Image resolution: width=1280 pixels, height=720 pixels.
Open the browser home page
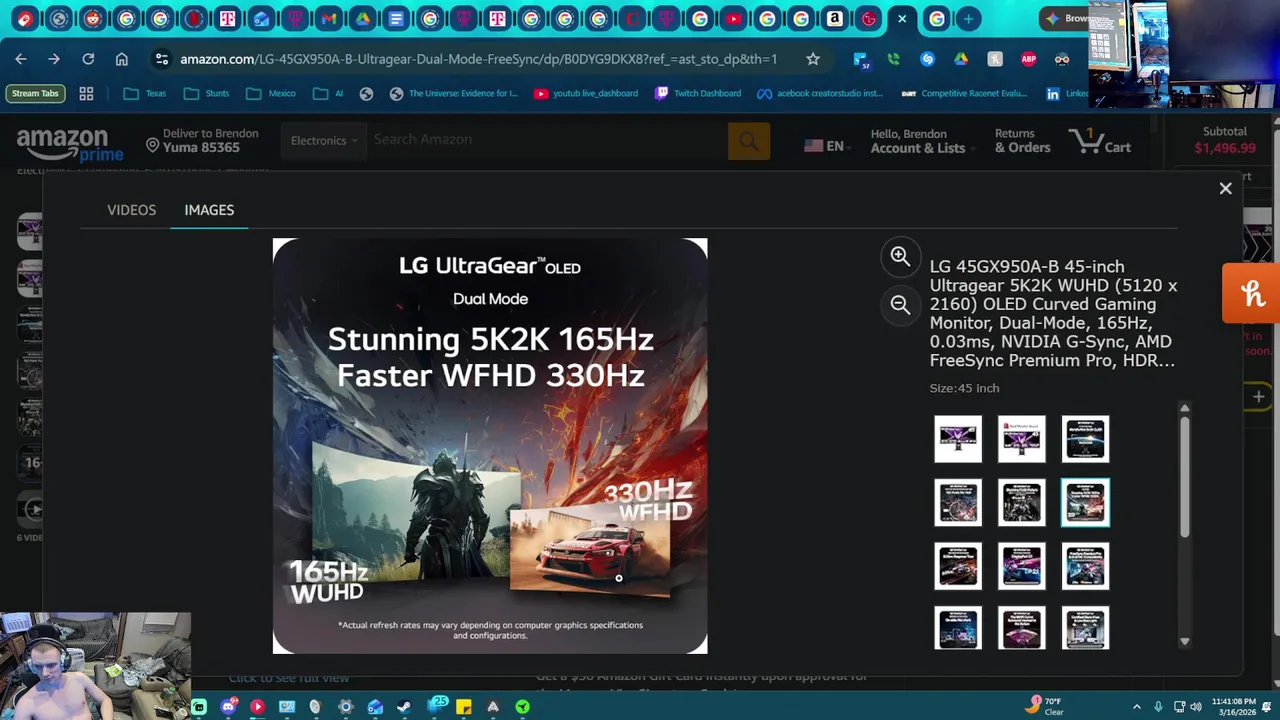tap(122, 59)
